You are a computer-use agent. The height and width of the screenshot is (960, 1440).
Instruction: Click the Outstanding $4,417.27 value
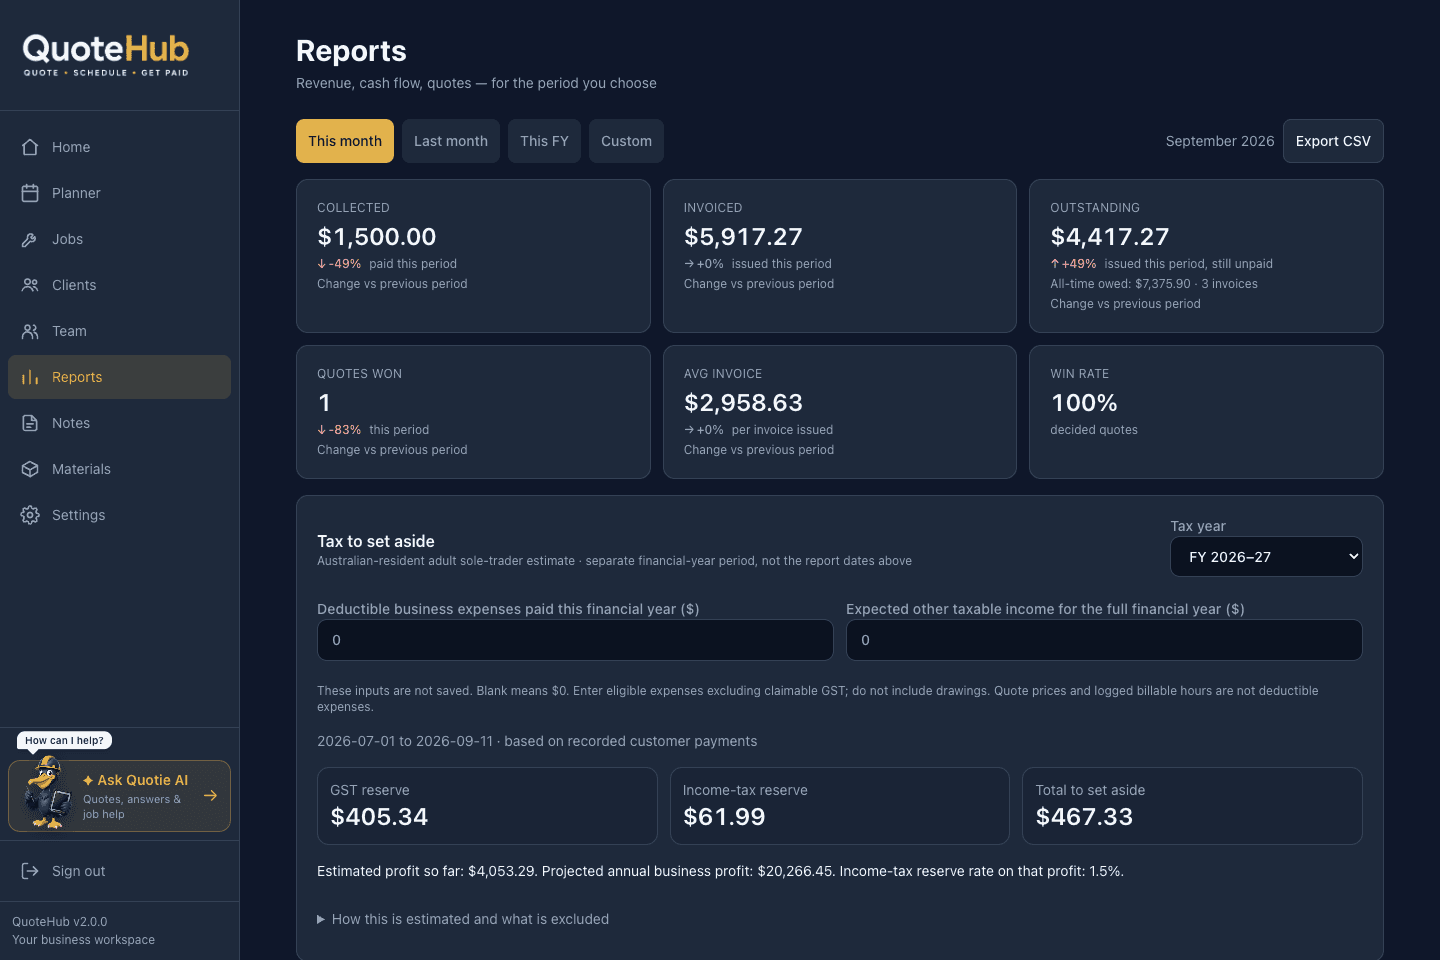coord(1110,237)
